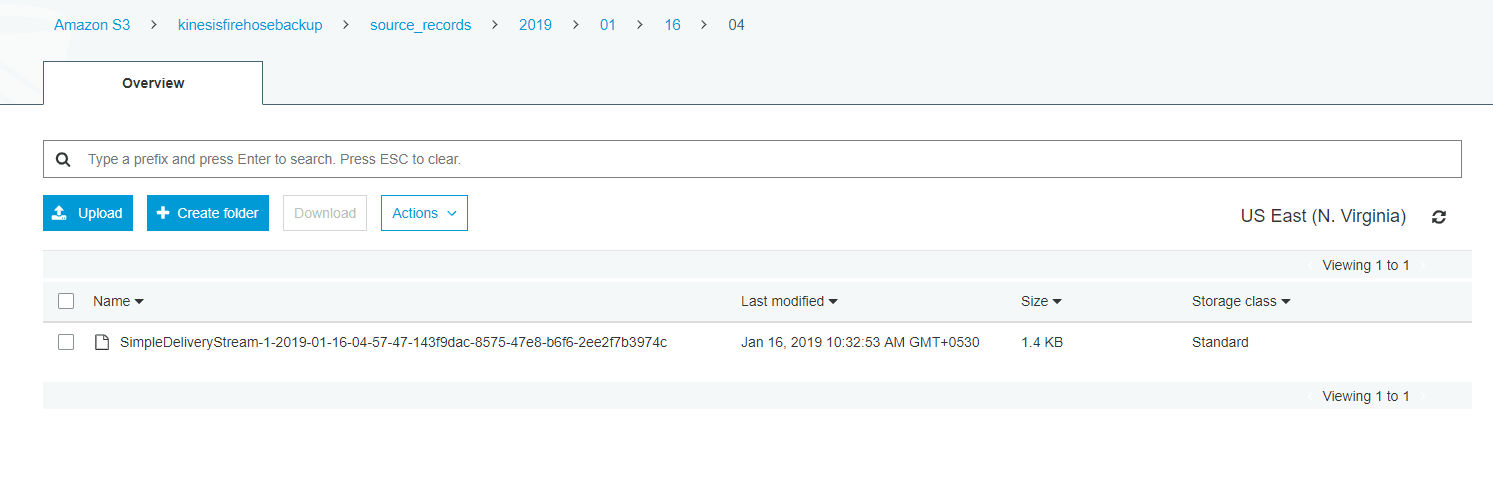
Task: Sort by Name column arrow
Action: tap(139, 301)
